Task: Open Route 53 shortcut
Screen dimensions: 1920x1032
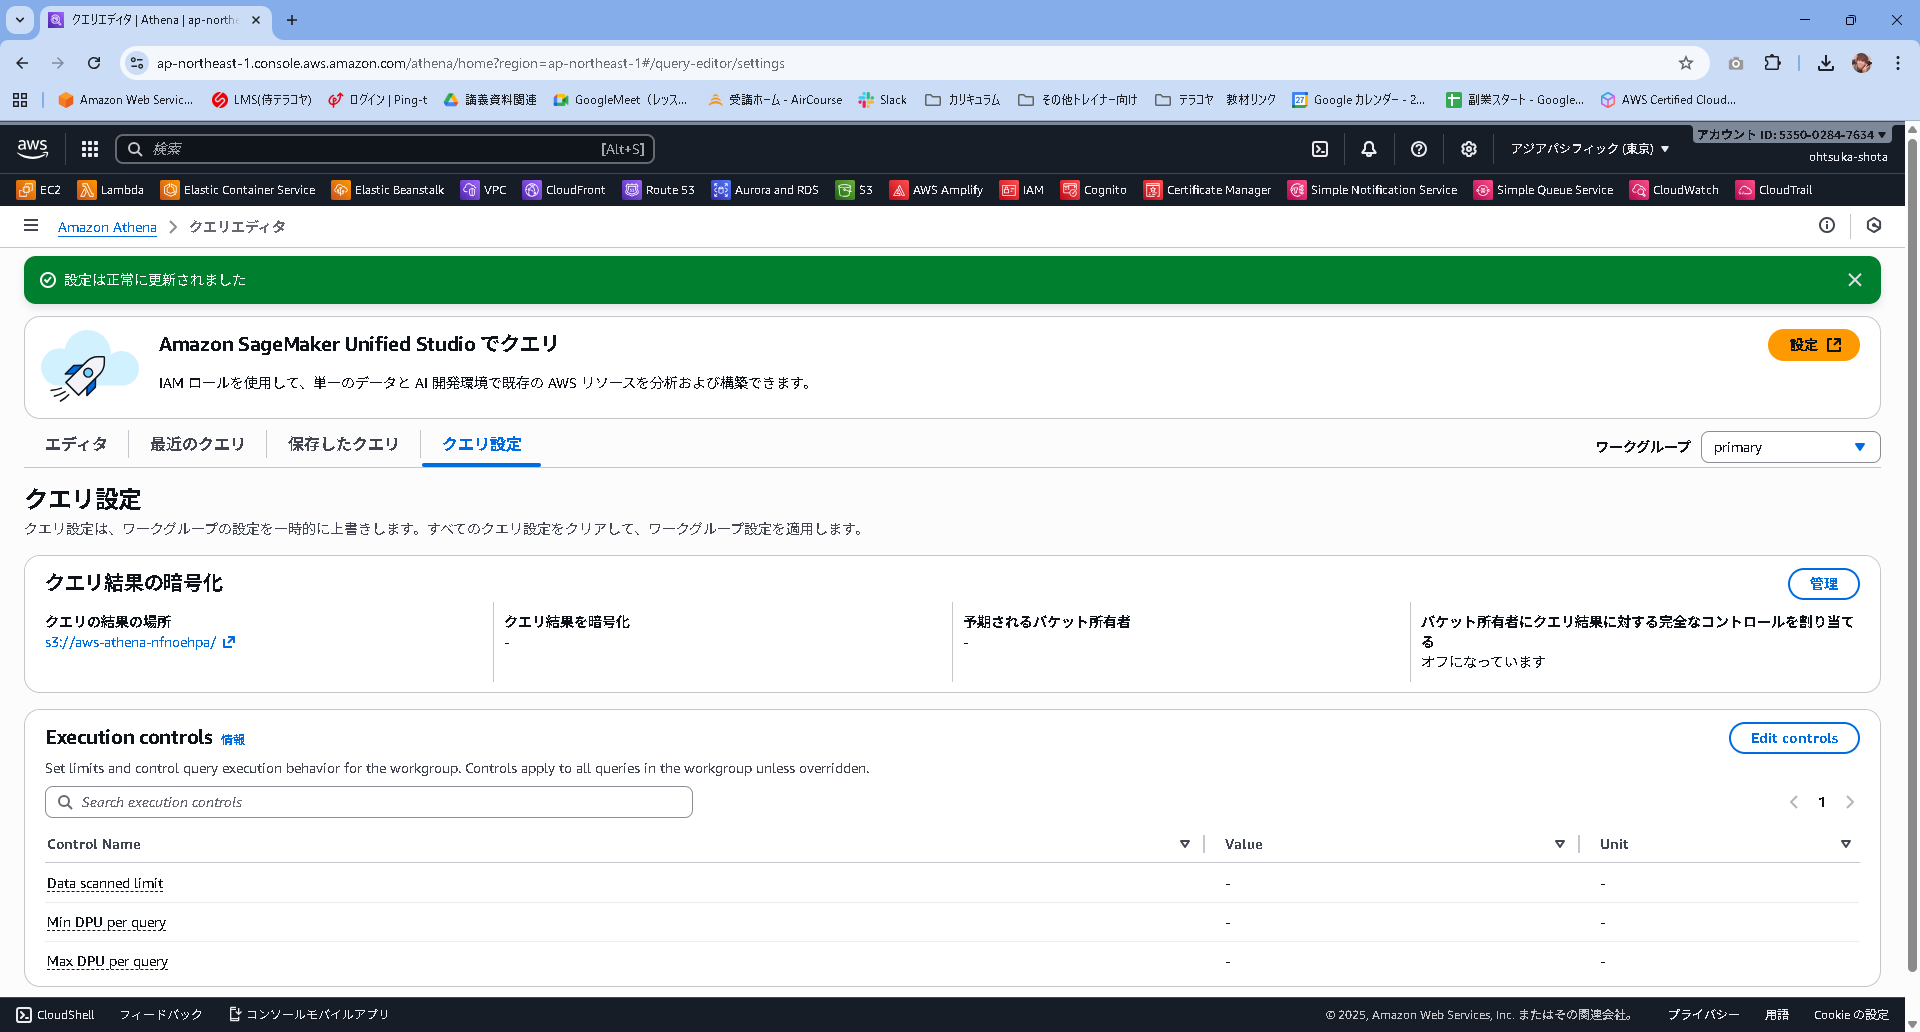Action: 659,190
